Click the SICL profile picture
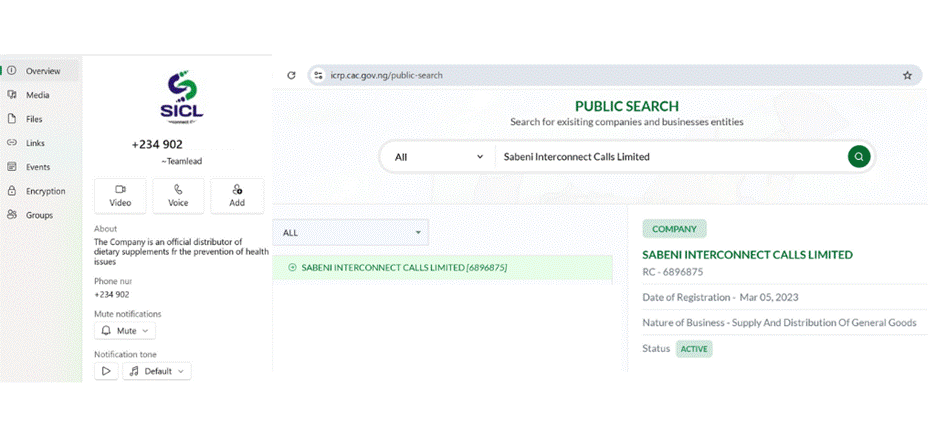This screenshot has height=434, width=935. coord(183,97)
